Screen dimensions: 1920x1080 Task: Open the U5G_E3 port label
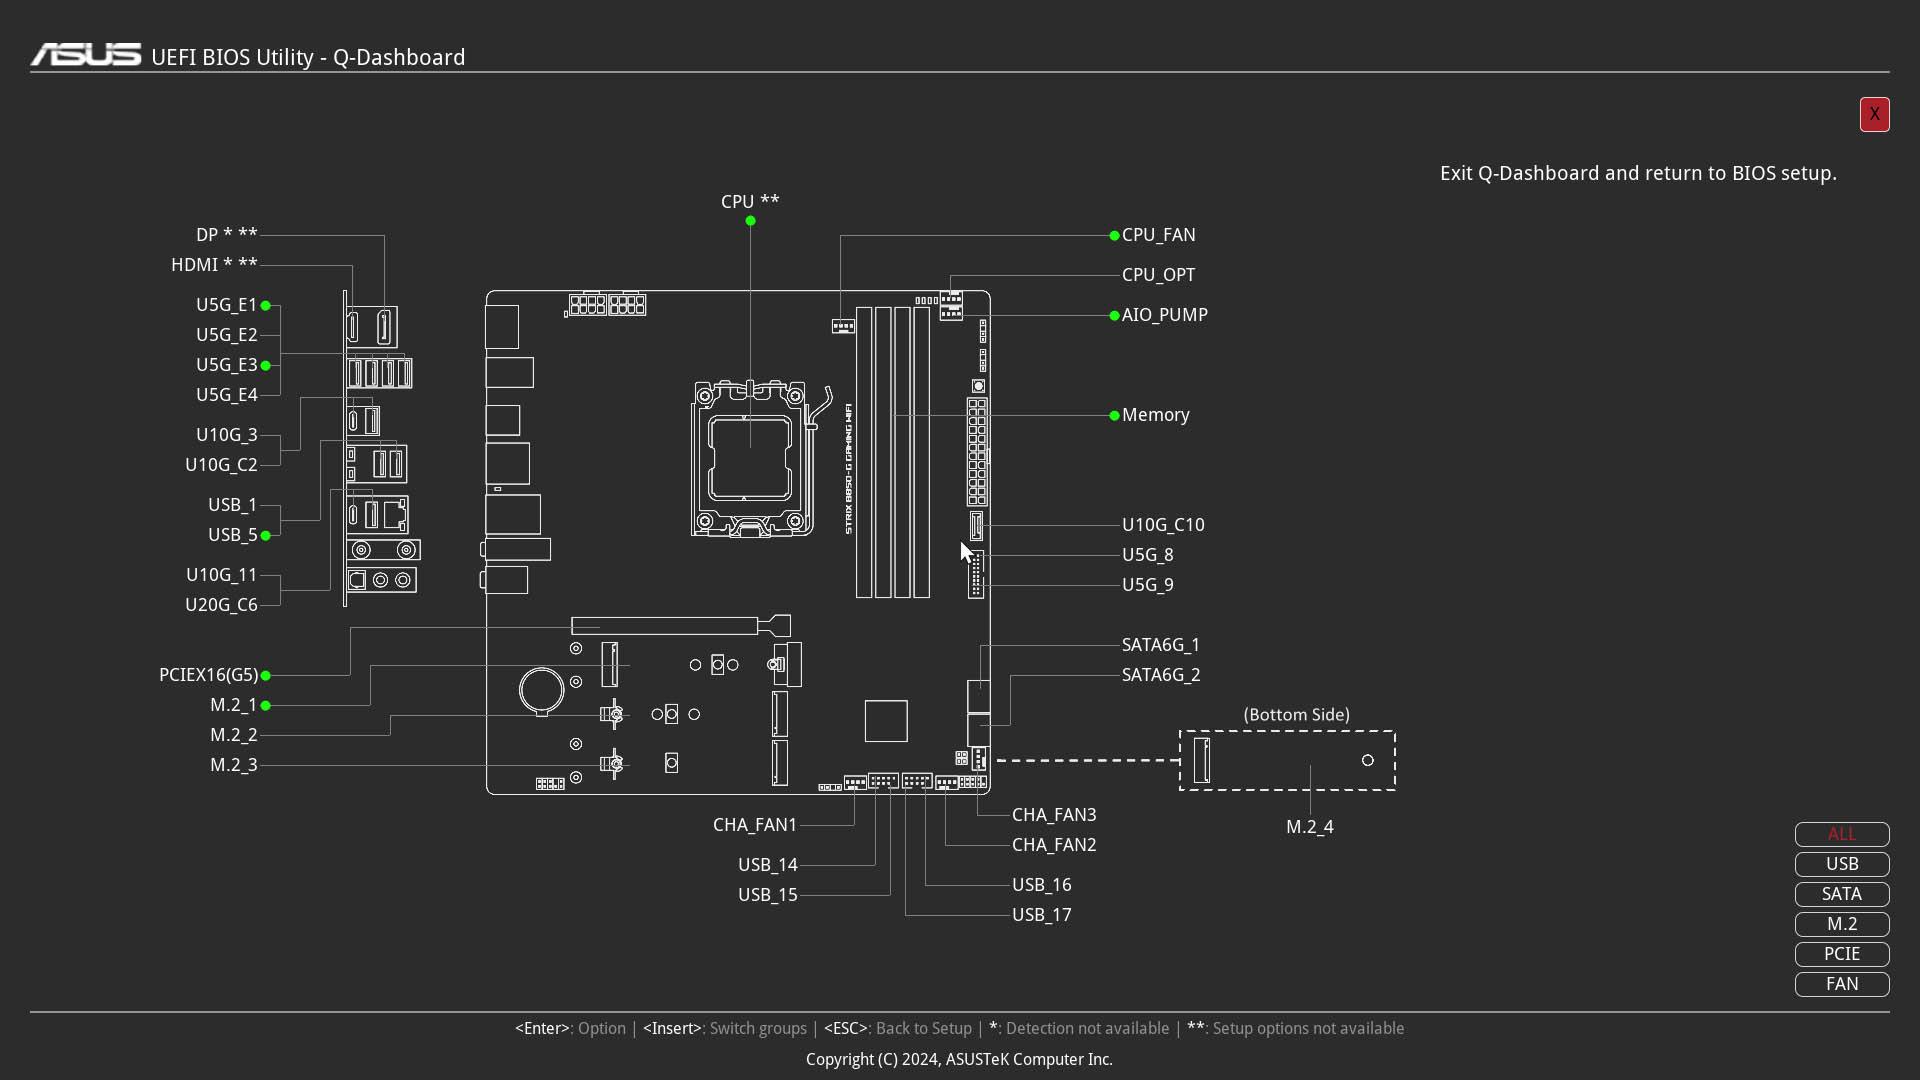(x=227, y=365)
